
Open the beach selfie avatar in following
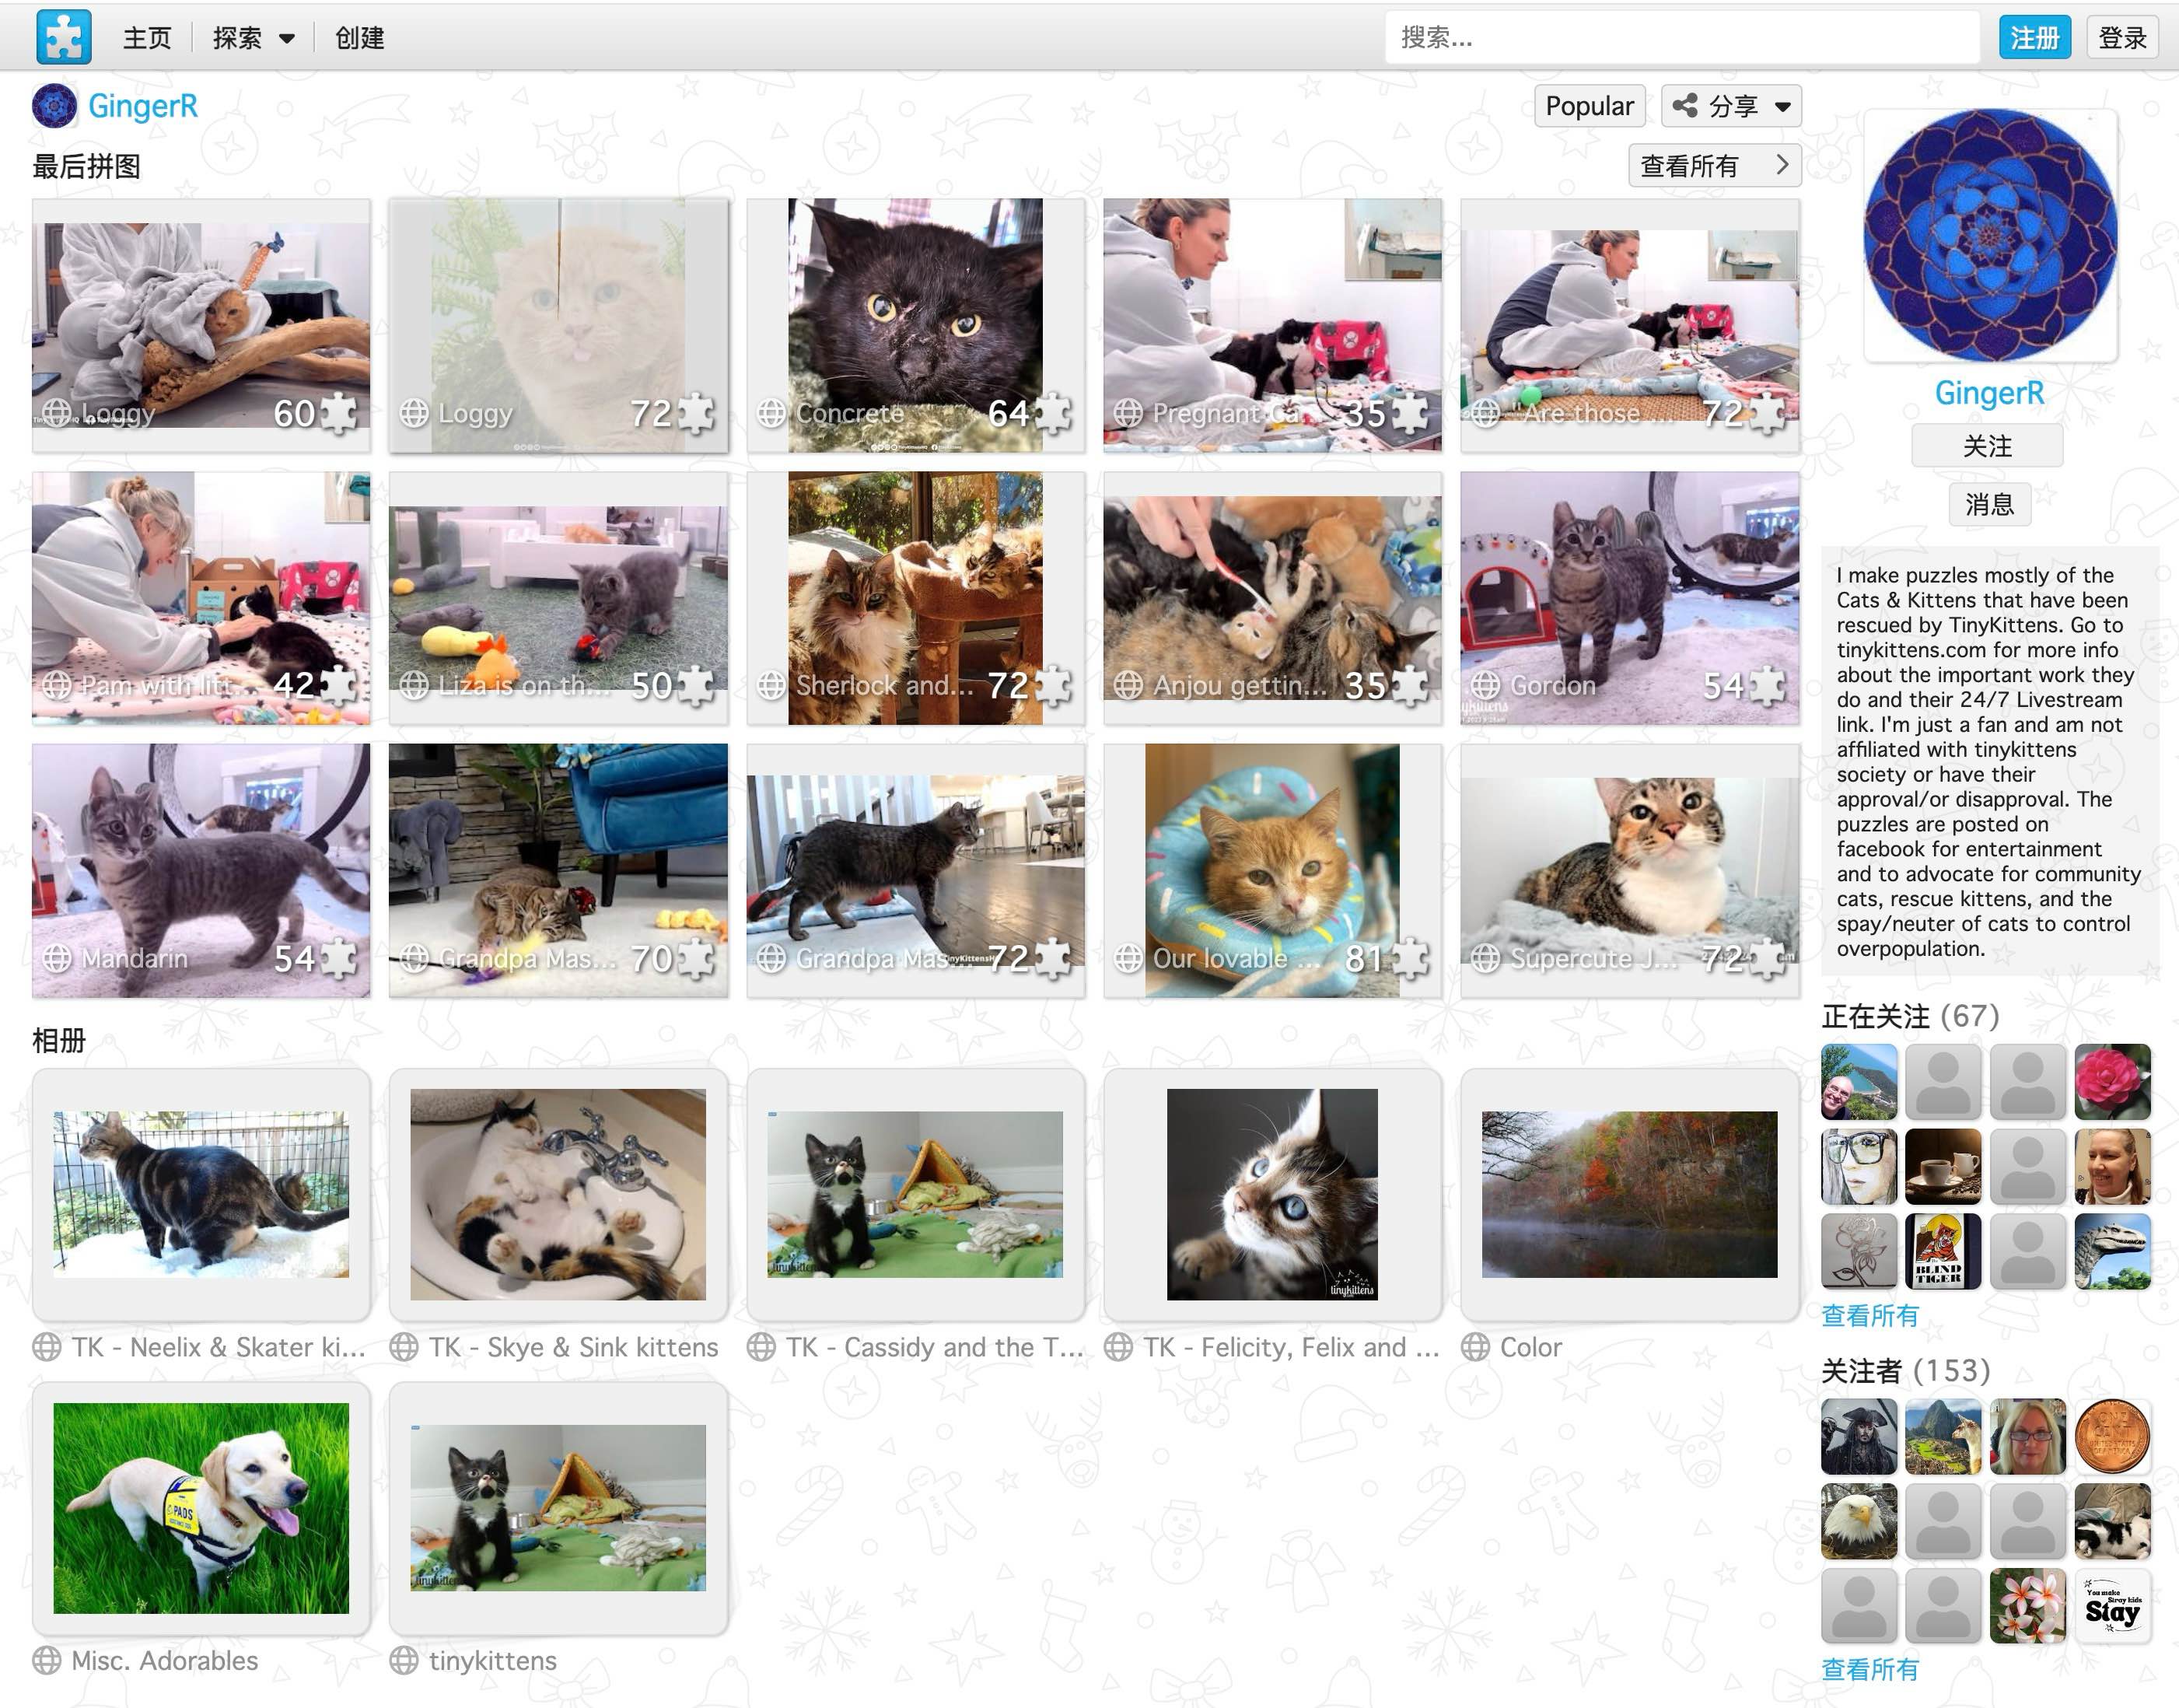1859,1081
